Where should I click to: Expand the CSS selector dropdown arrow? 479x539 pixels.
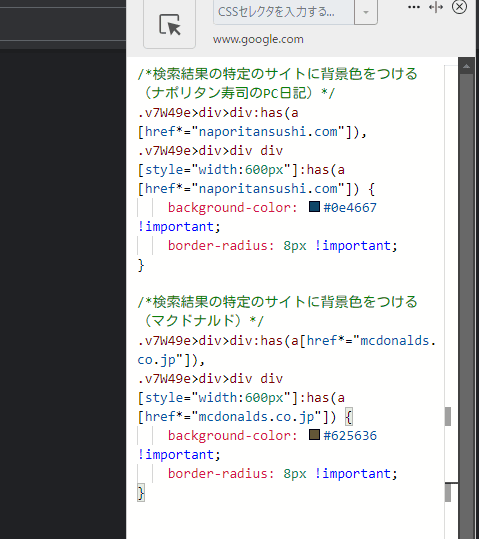pyautogui.click(x=366, y=12)
